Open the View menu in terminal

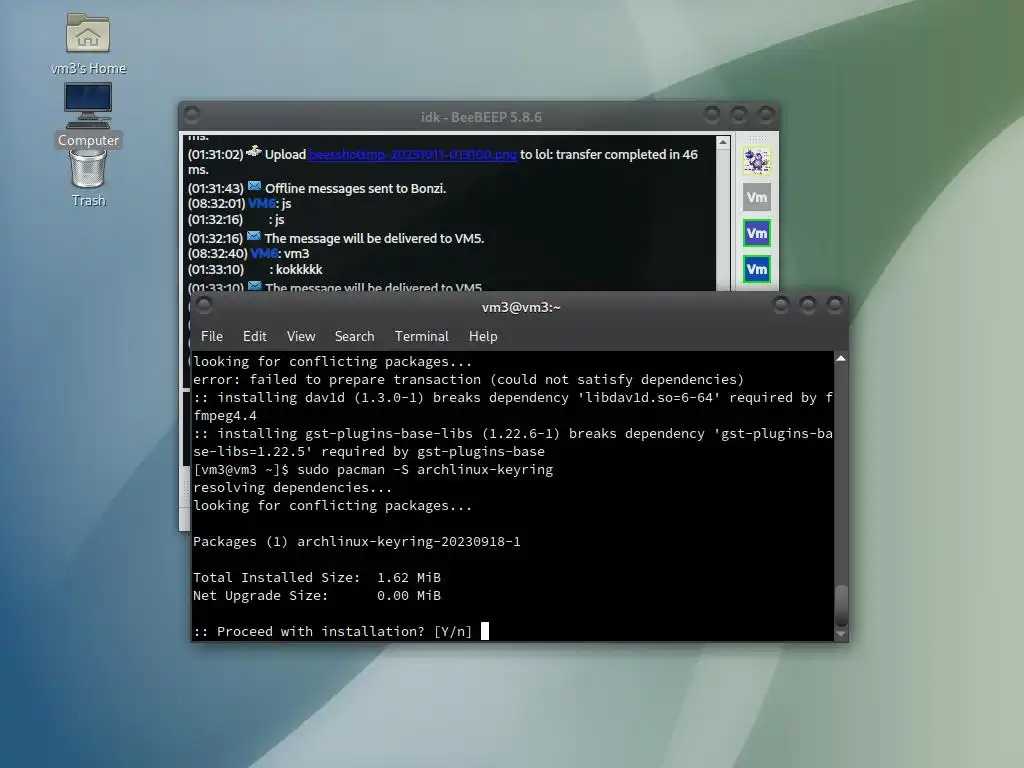(x=300, y=336)
